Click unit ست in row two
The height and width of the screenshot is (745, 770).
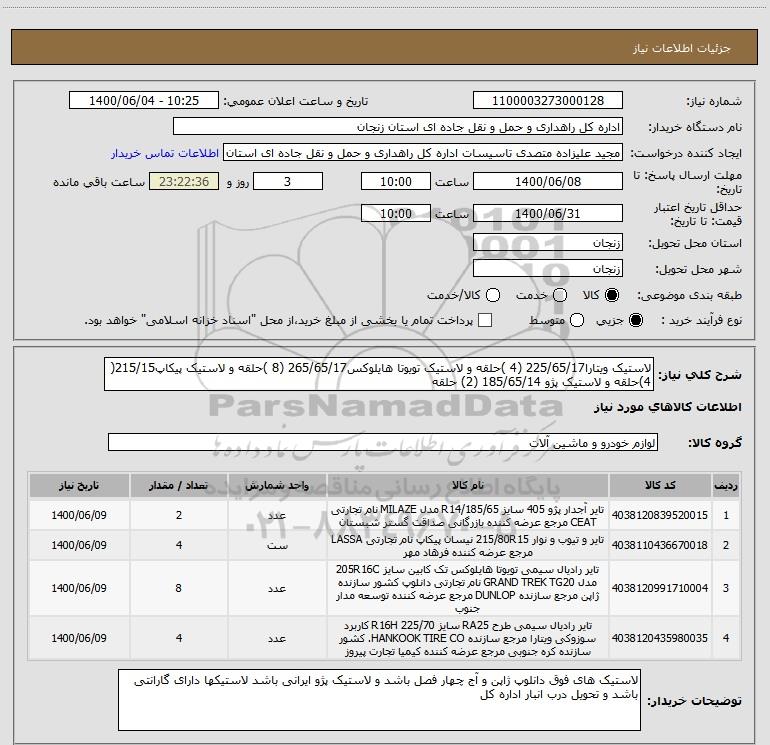[277, 545]
